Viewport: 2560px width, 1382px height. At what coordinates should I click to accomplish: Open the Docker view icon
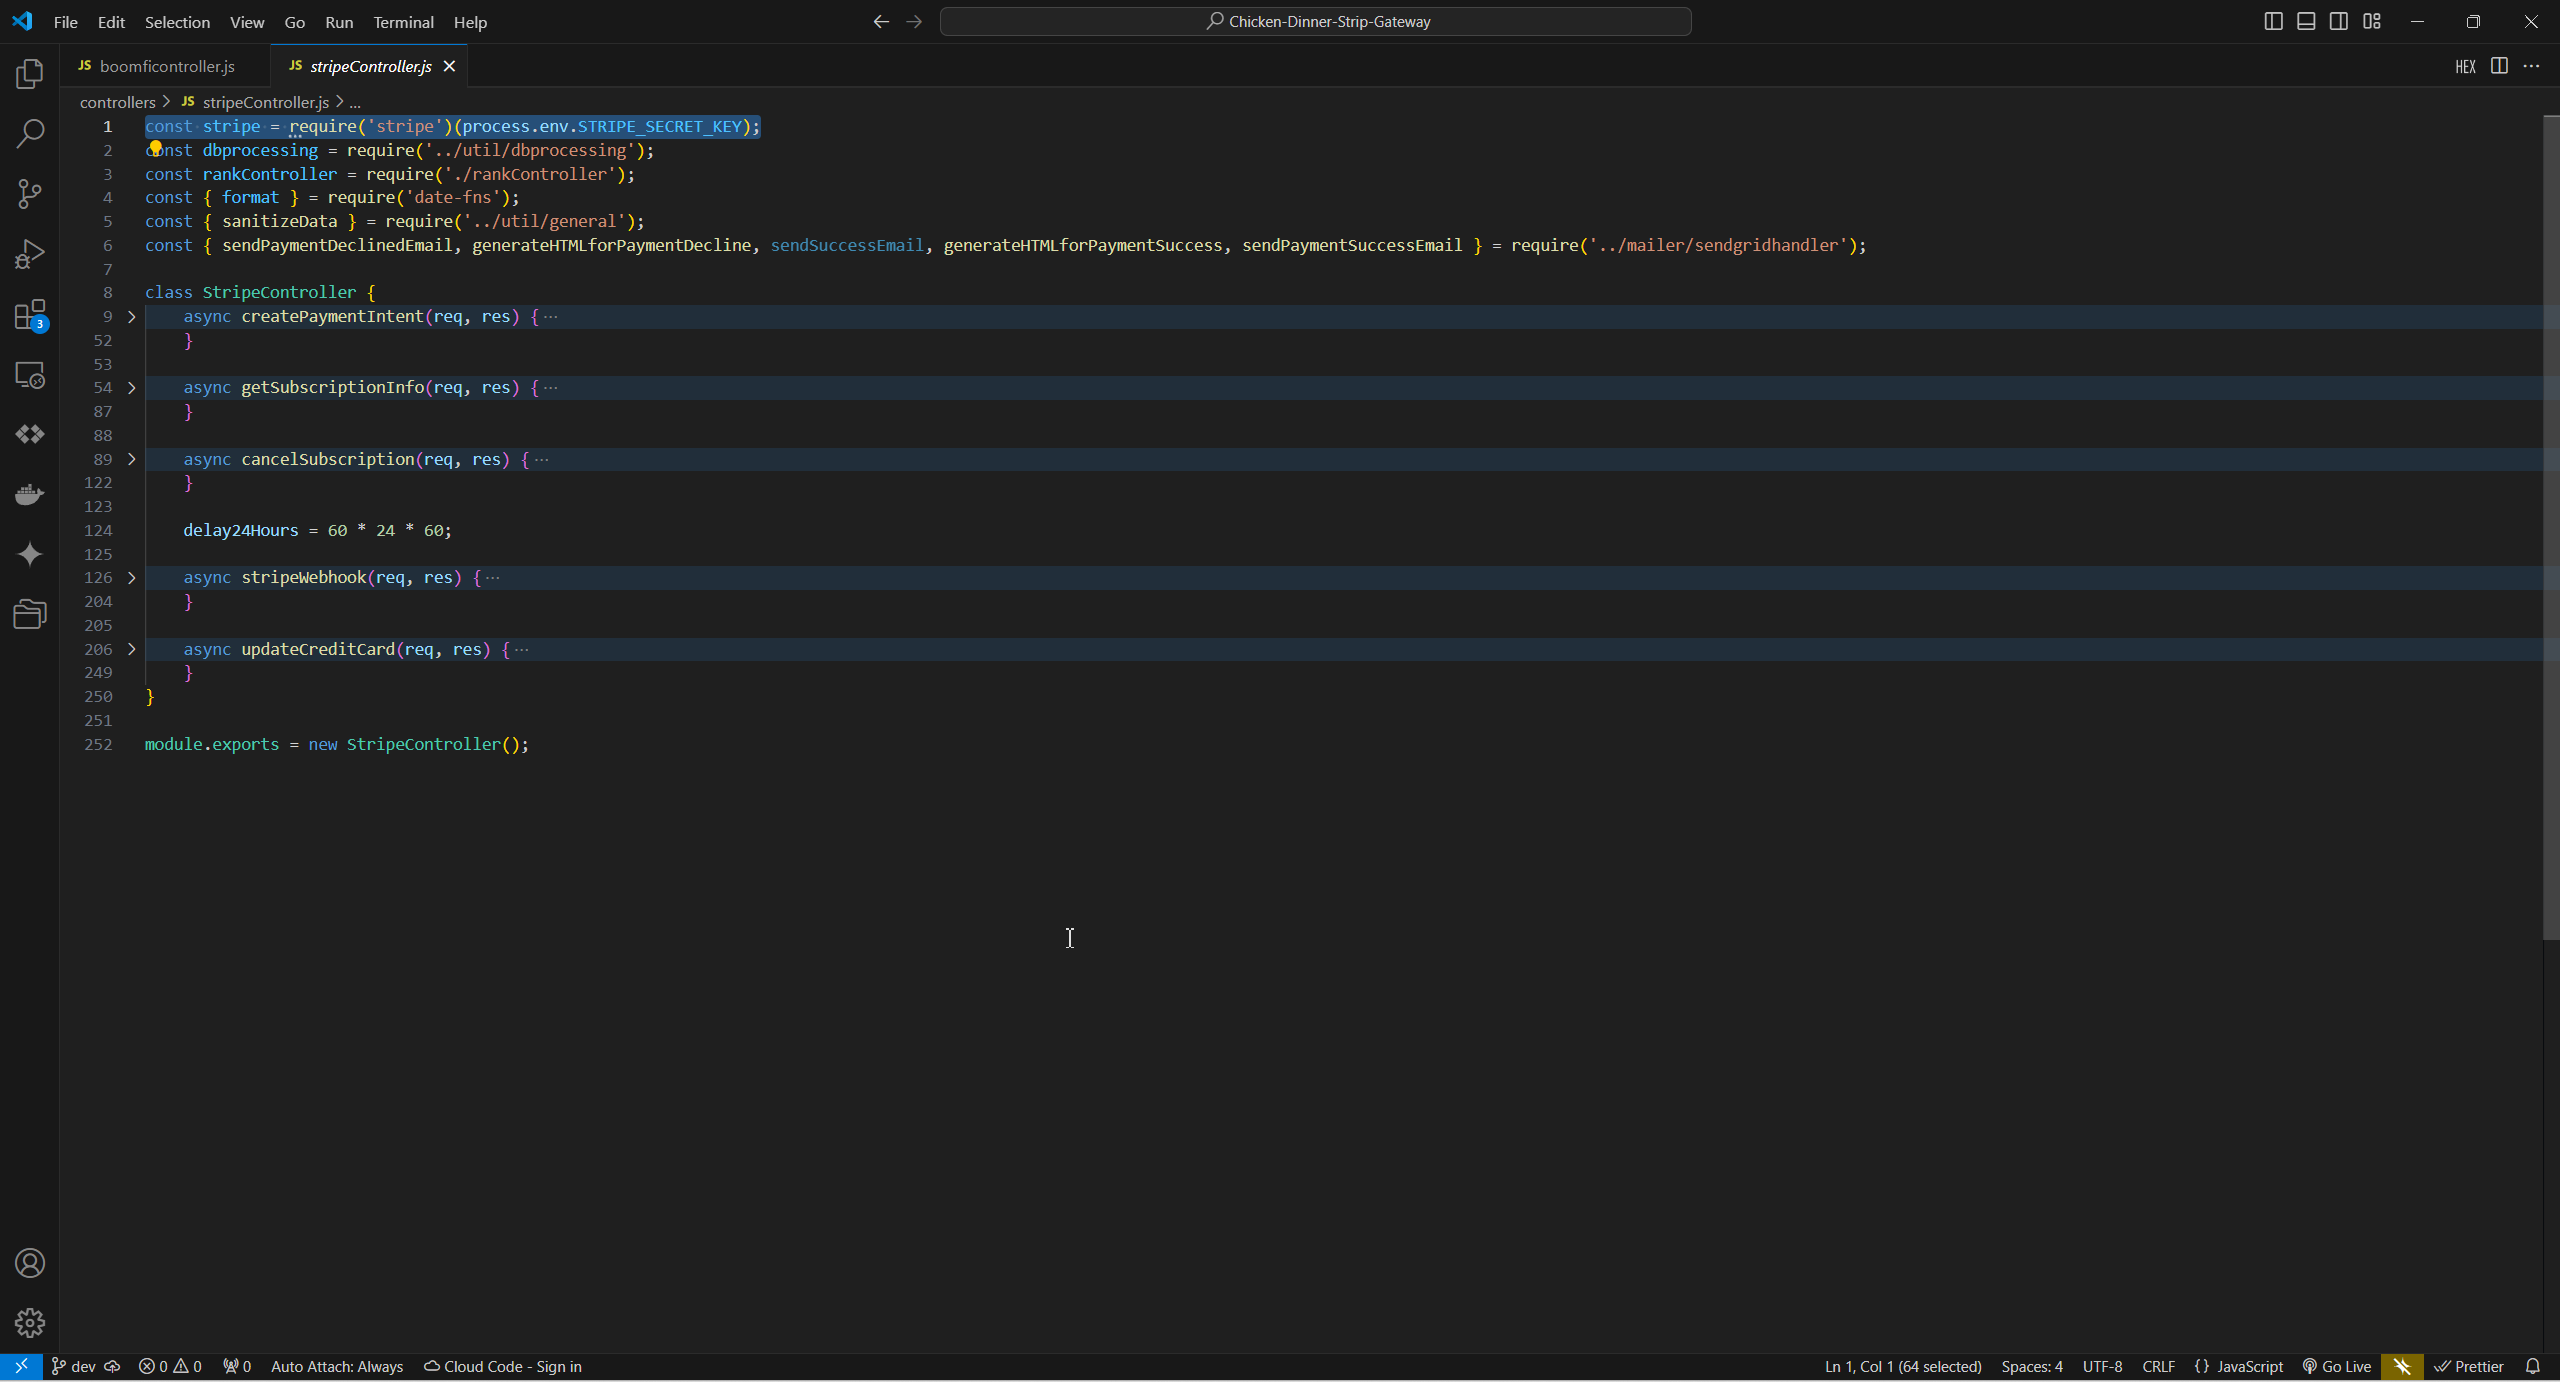click(30, 494)
